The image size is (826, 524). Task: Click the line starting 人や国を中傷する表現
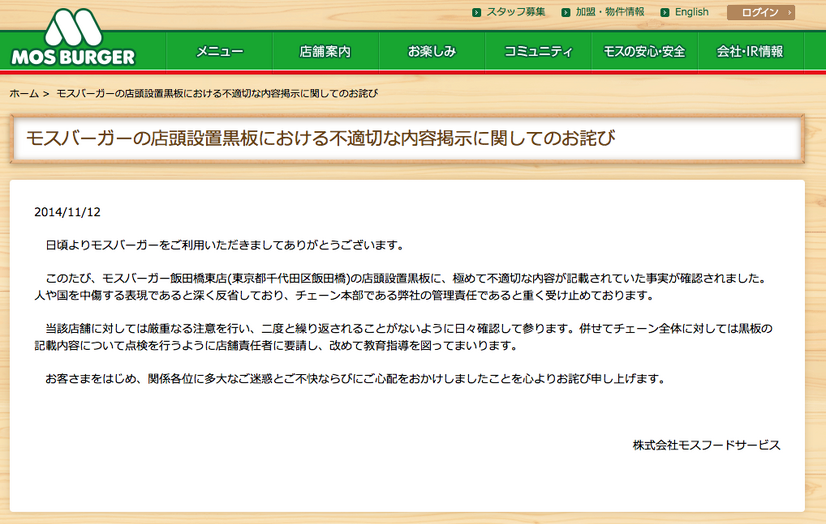345,295
